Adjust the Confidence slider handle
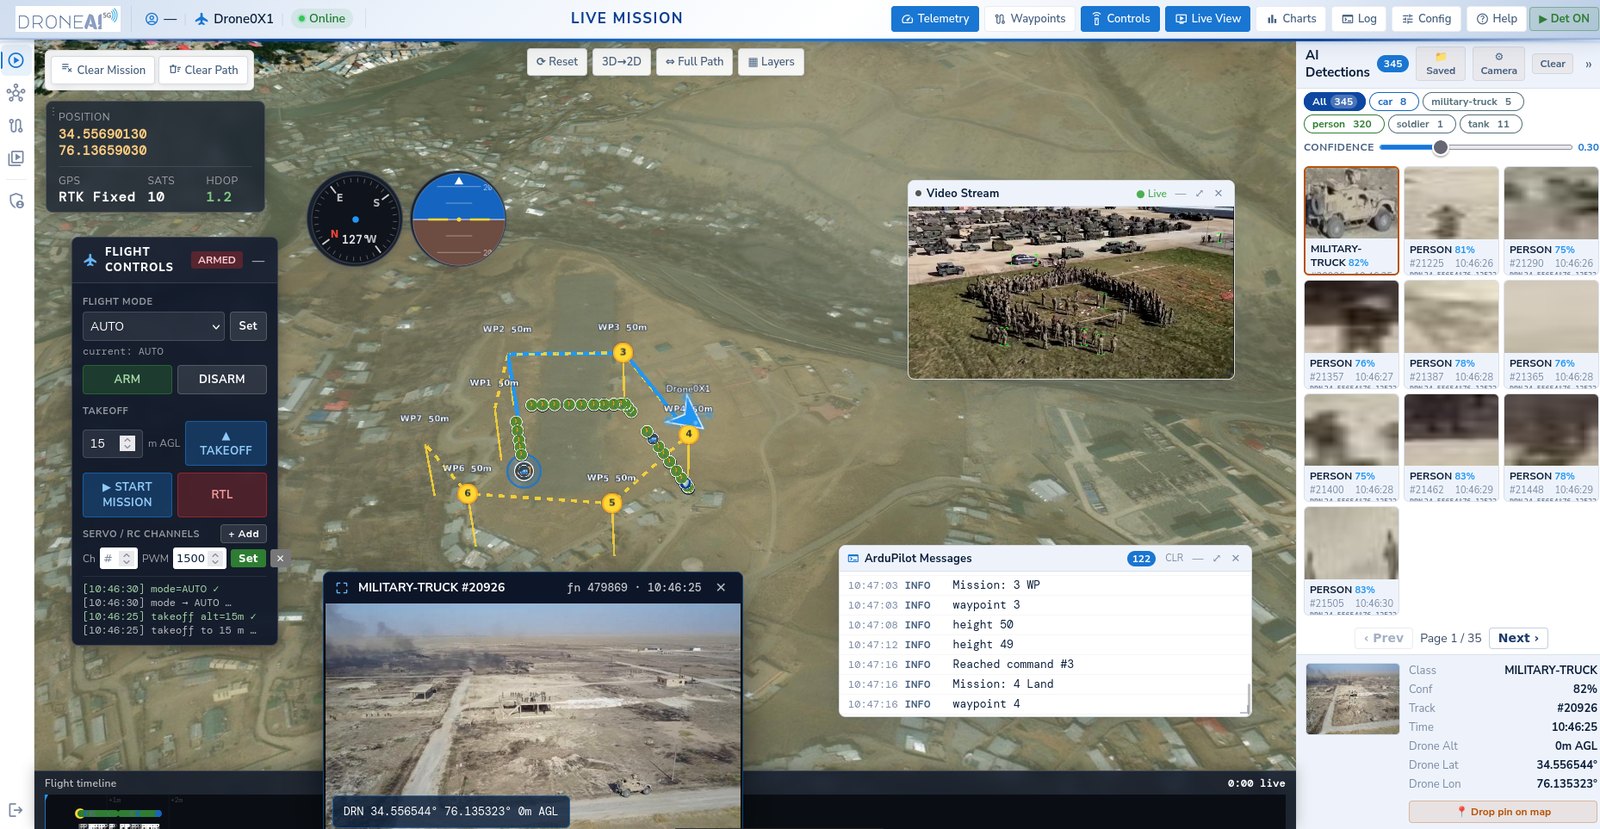 [1440, 147]
